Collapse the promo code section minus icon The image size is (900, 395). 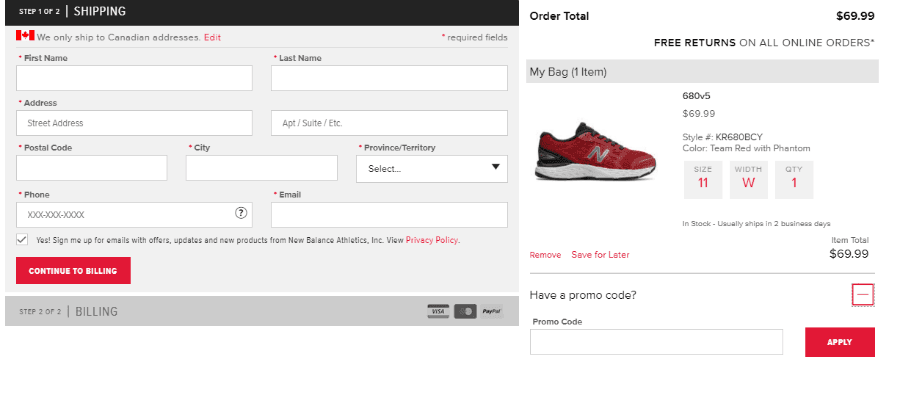pyautogui.click(x=863, y=295)
